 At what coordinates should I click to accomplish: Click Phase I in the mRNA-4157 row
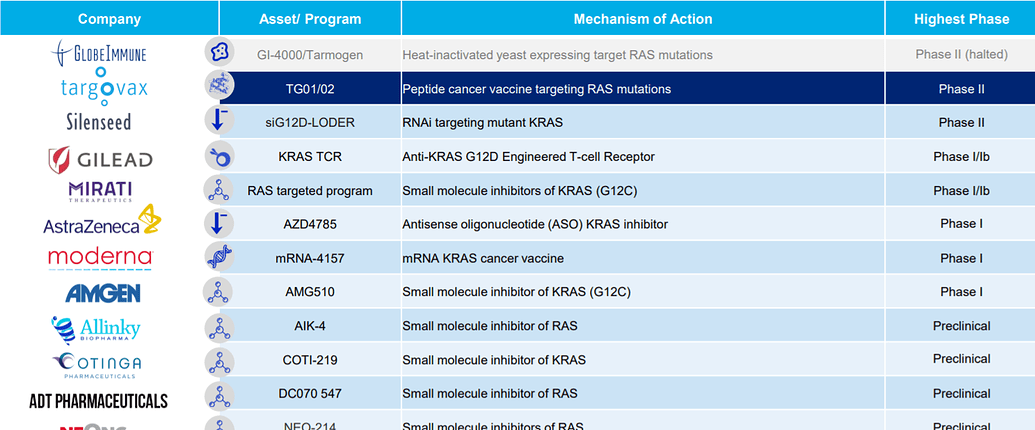click(962, 258)
